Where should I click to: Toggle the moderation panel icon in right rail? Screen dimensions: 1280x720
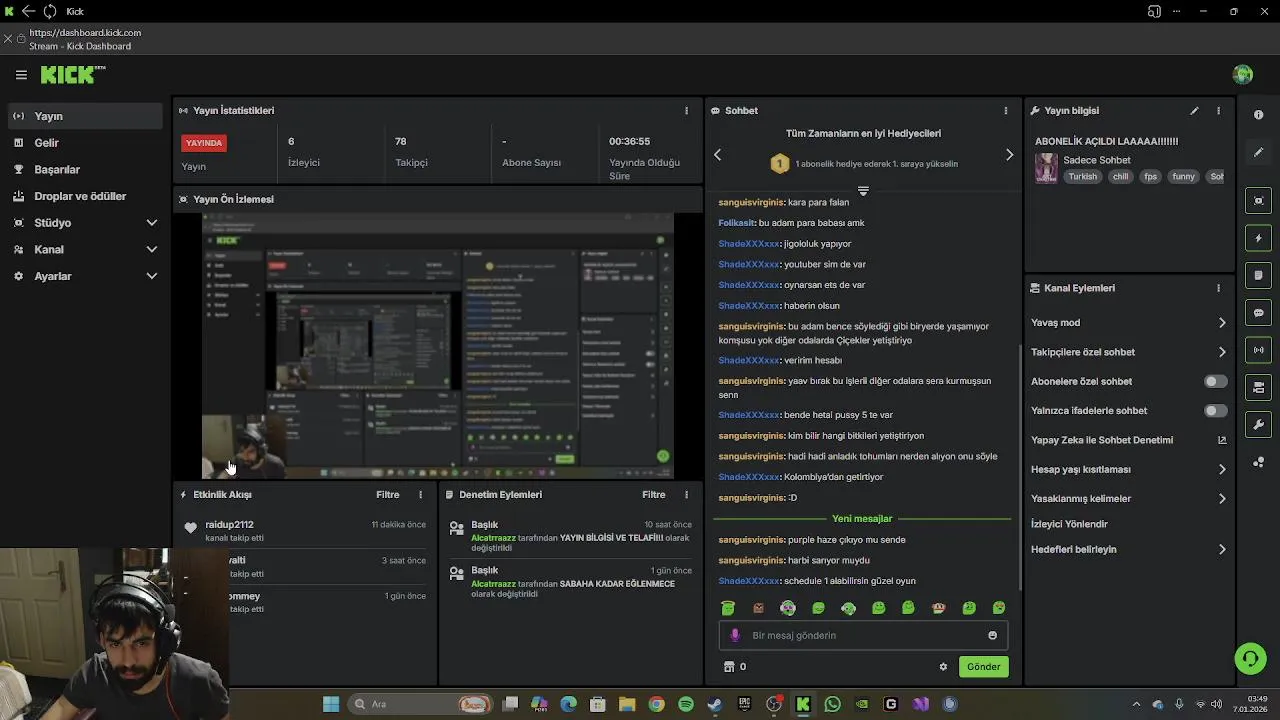pos(1258,387)
